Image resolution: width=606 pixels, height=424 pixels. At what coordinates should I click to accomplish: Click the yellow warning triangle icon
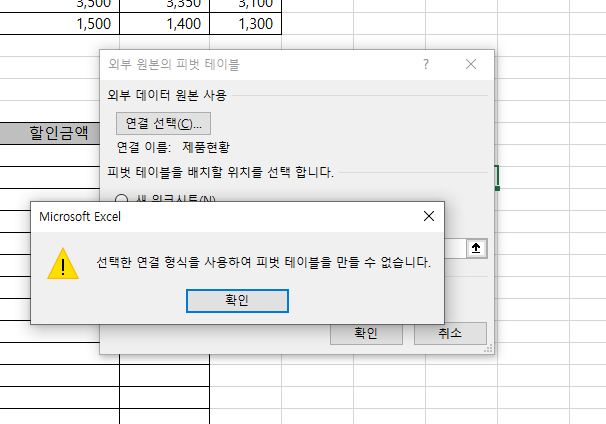[x=63, y=263]
